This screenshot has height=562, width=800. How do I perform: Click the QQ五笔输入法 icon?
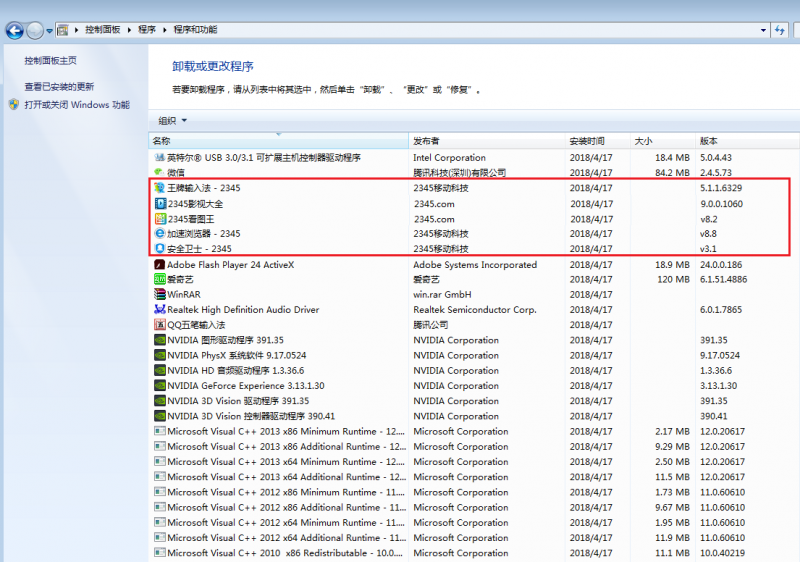click(x=160, y=324)
